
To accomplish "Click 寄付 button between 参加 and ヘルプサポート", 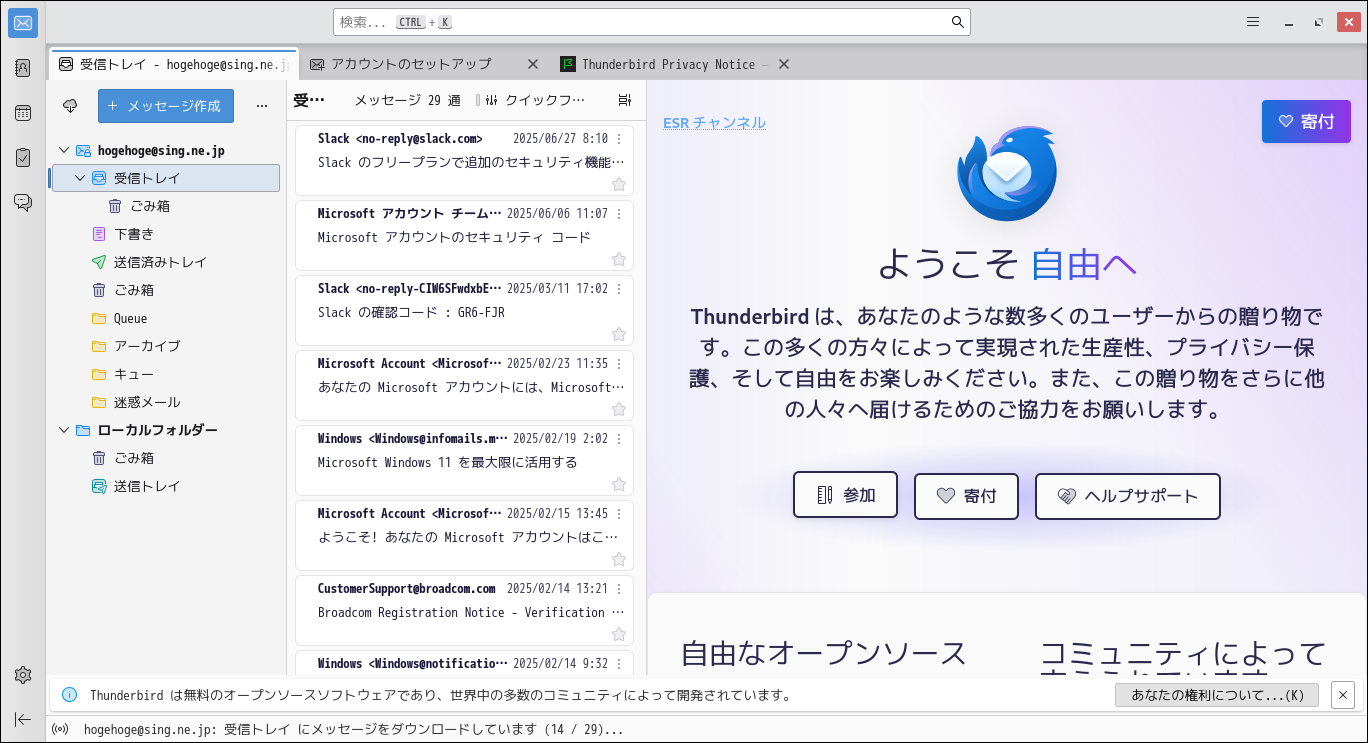I will click(x=966, y=496).
